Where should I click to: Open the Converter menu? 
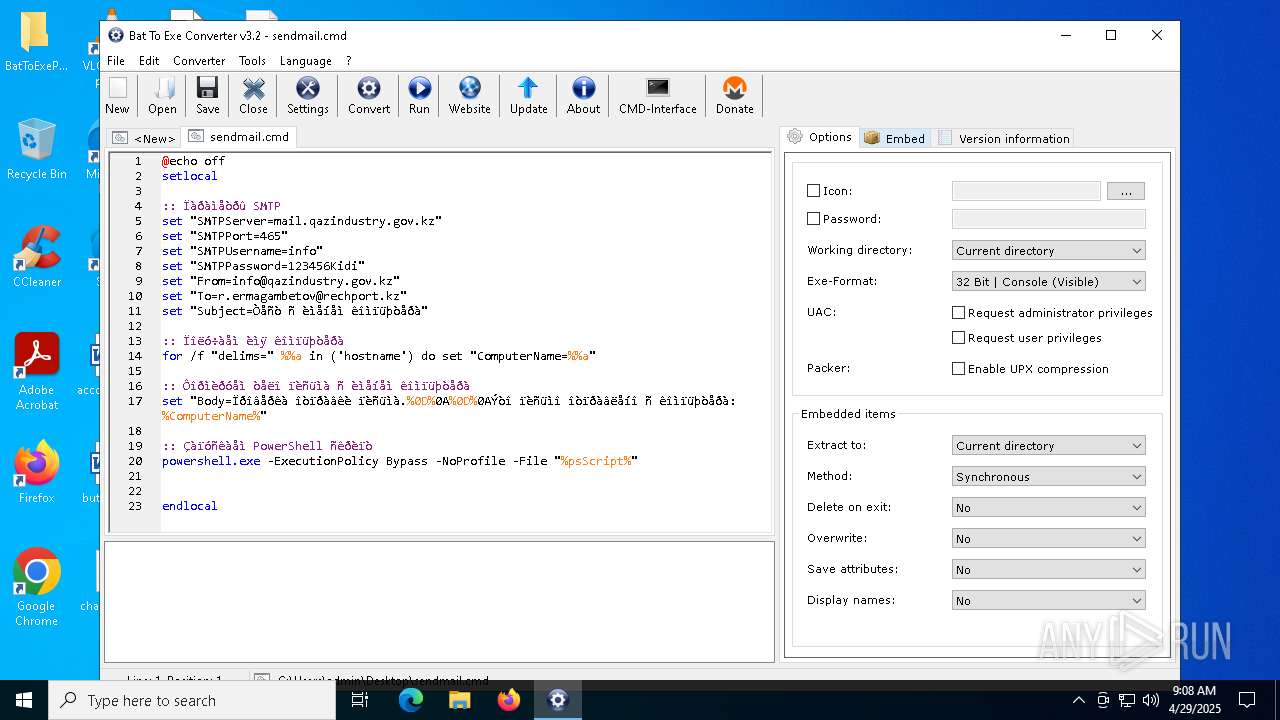pos(199,61)
